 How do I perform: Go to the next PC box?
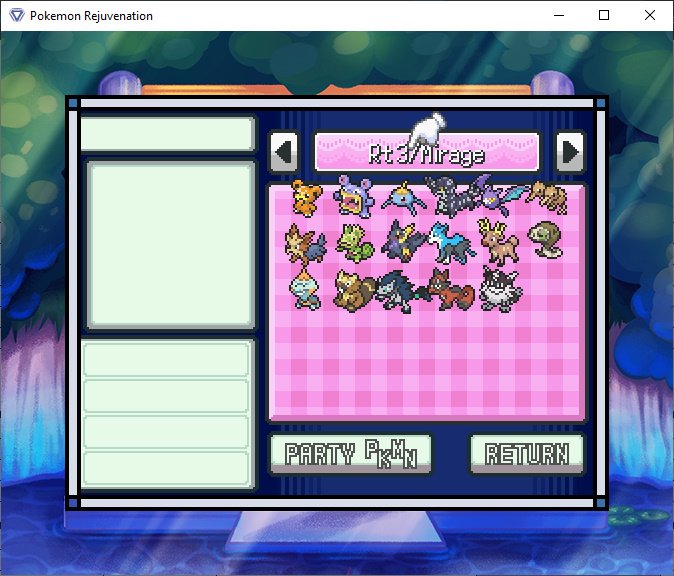(x=570, y=152)
